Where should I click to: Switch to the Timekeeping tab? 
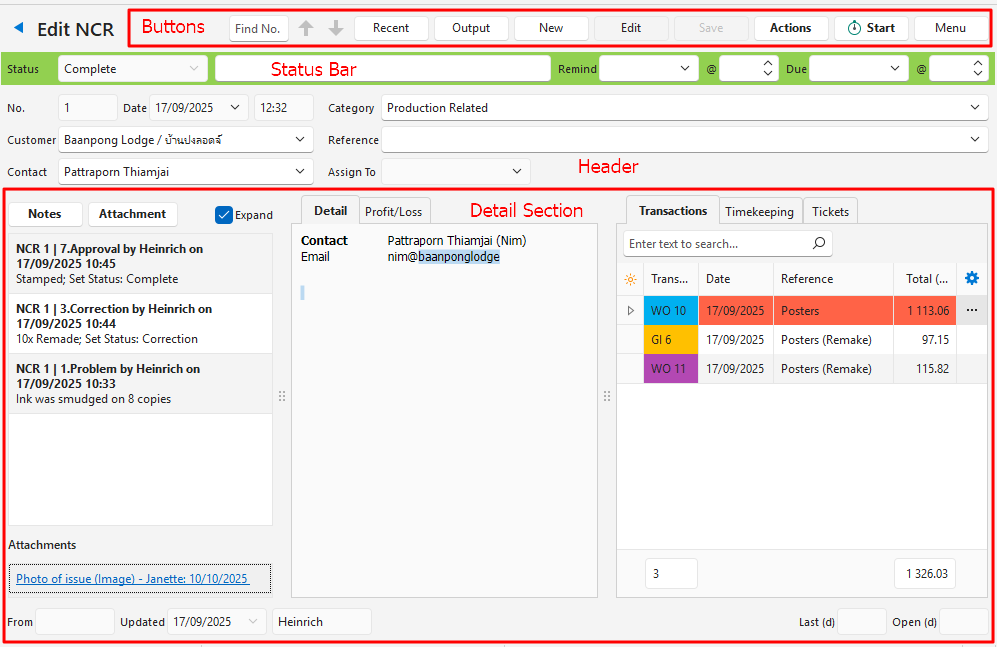coord(759,211)
